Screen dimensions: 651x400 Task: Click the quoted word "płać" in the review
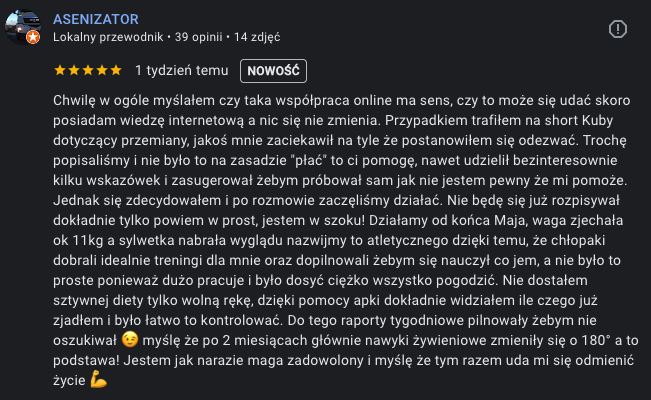click(306, 161)
